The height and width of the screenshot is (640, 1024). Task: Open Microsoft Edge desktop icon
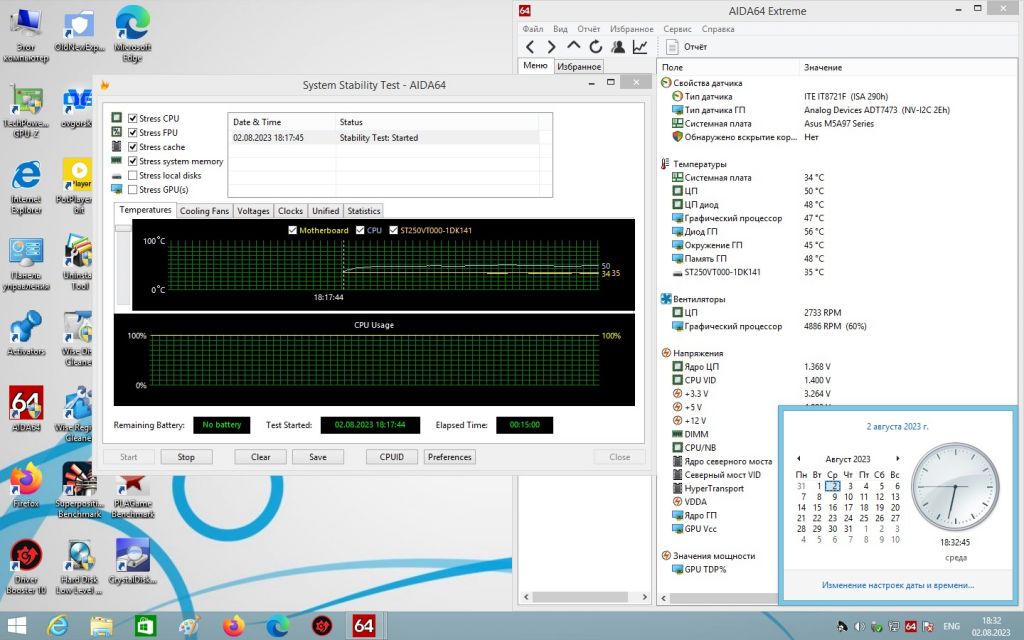133,34
